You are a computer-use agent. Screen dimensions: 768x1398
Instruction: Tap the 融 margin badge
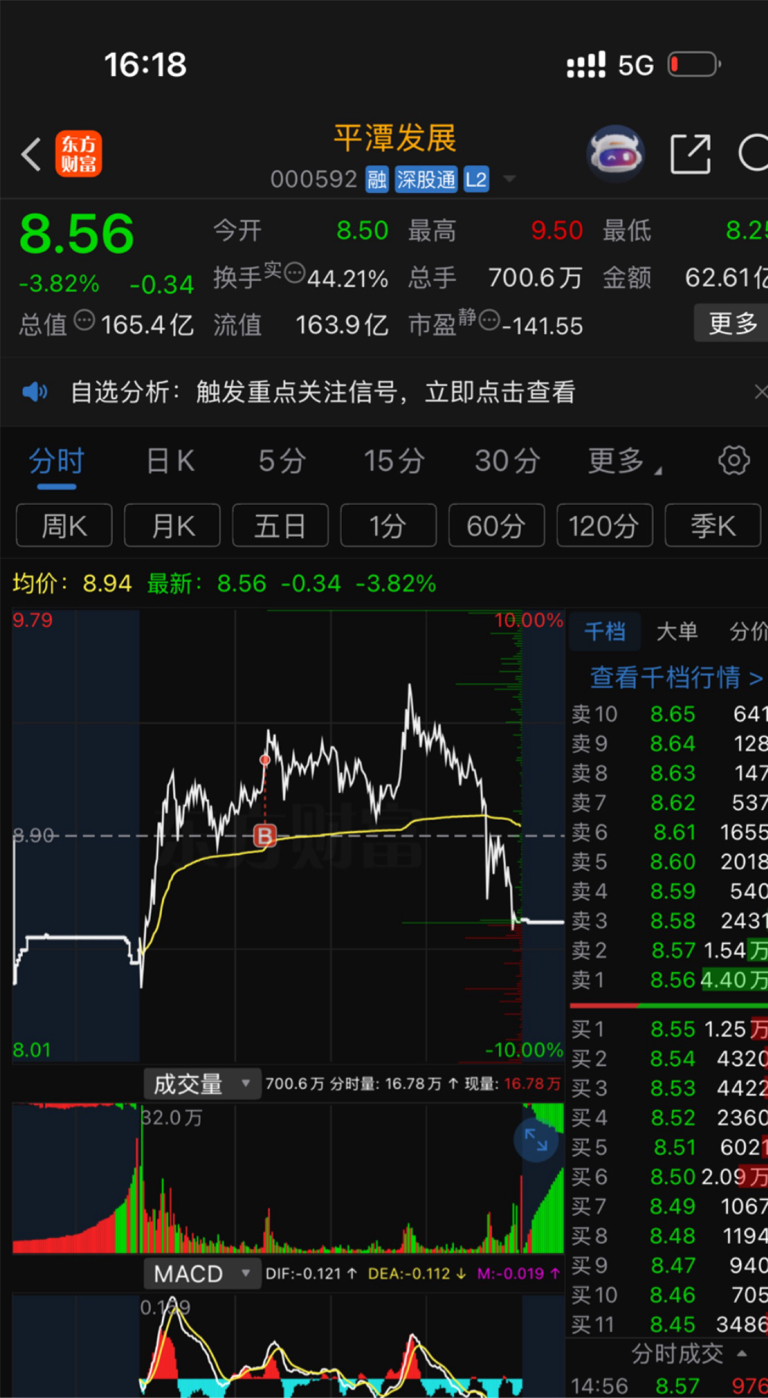(x=377, y=180)
